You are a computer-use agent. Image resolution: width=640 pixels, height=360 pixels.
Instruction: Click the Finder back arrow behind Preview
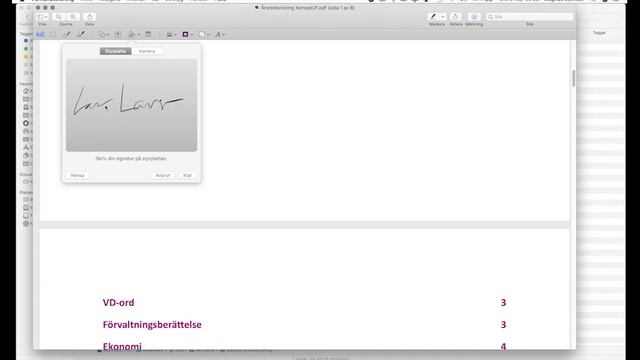(x=27, y=17)
